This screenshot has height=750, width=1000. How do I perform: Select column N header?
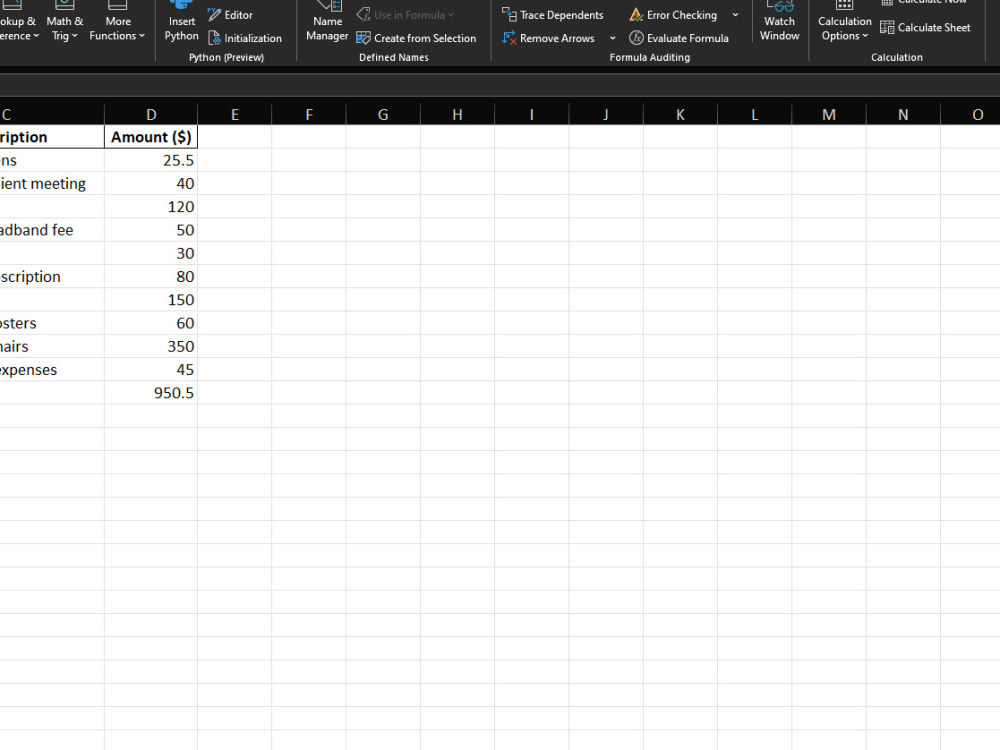(x=903, y=115)
